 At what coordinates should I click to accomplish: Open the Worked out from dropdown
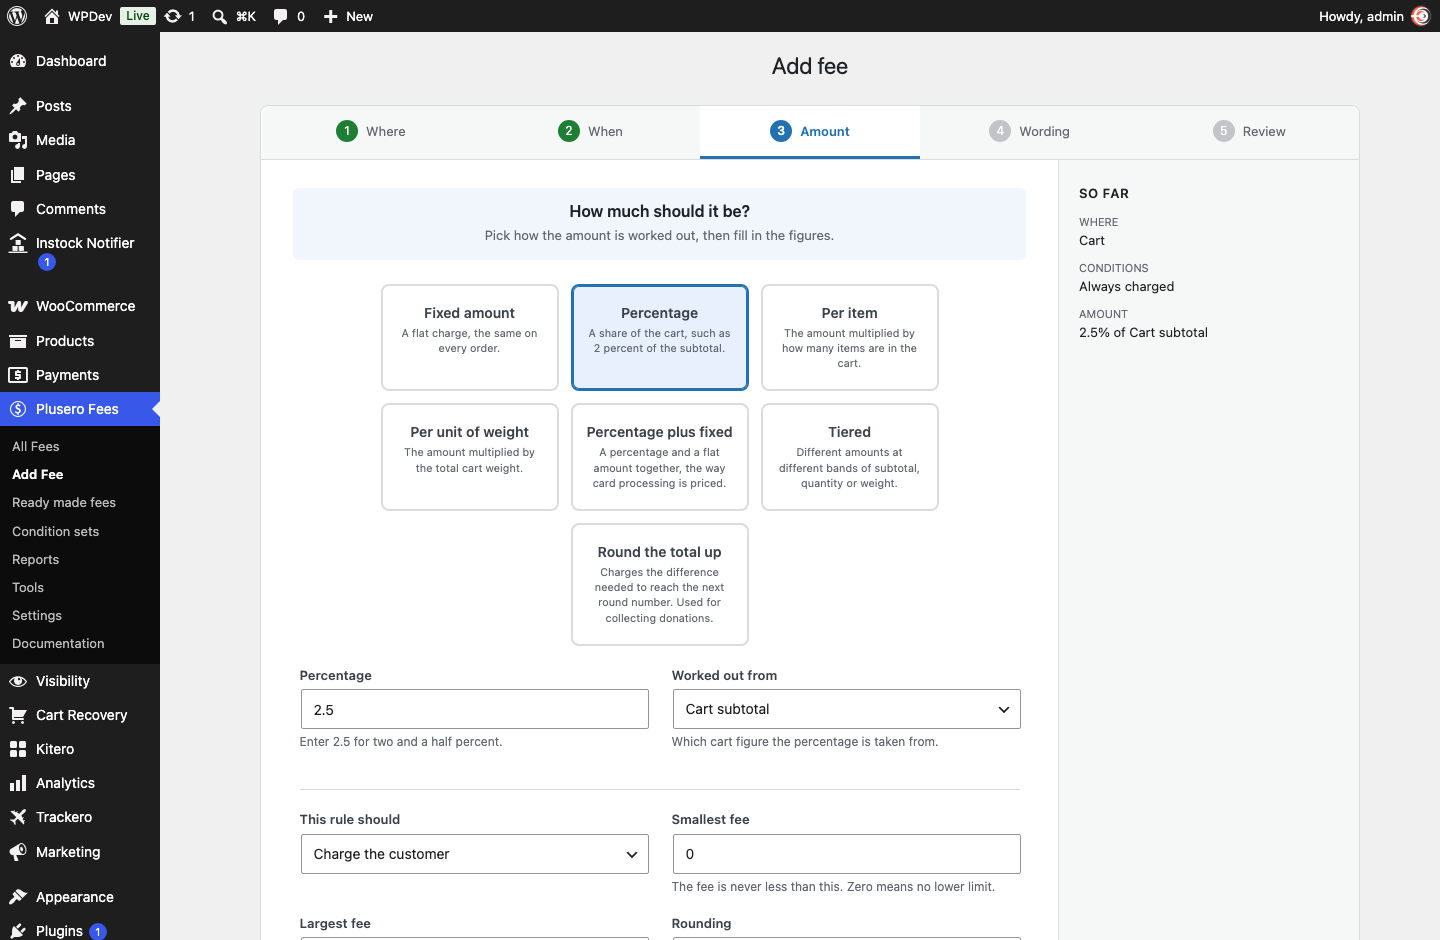point(847,709)
